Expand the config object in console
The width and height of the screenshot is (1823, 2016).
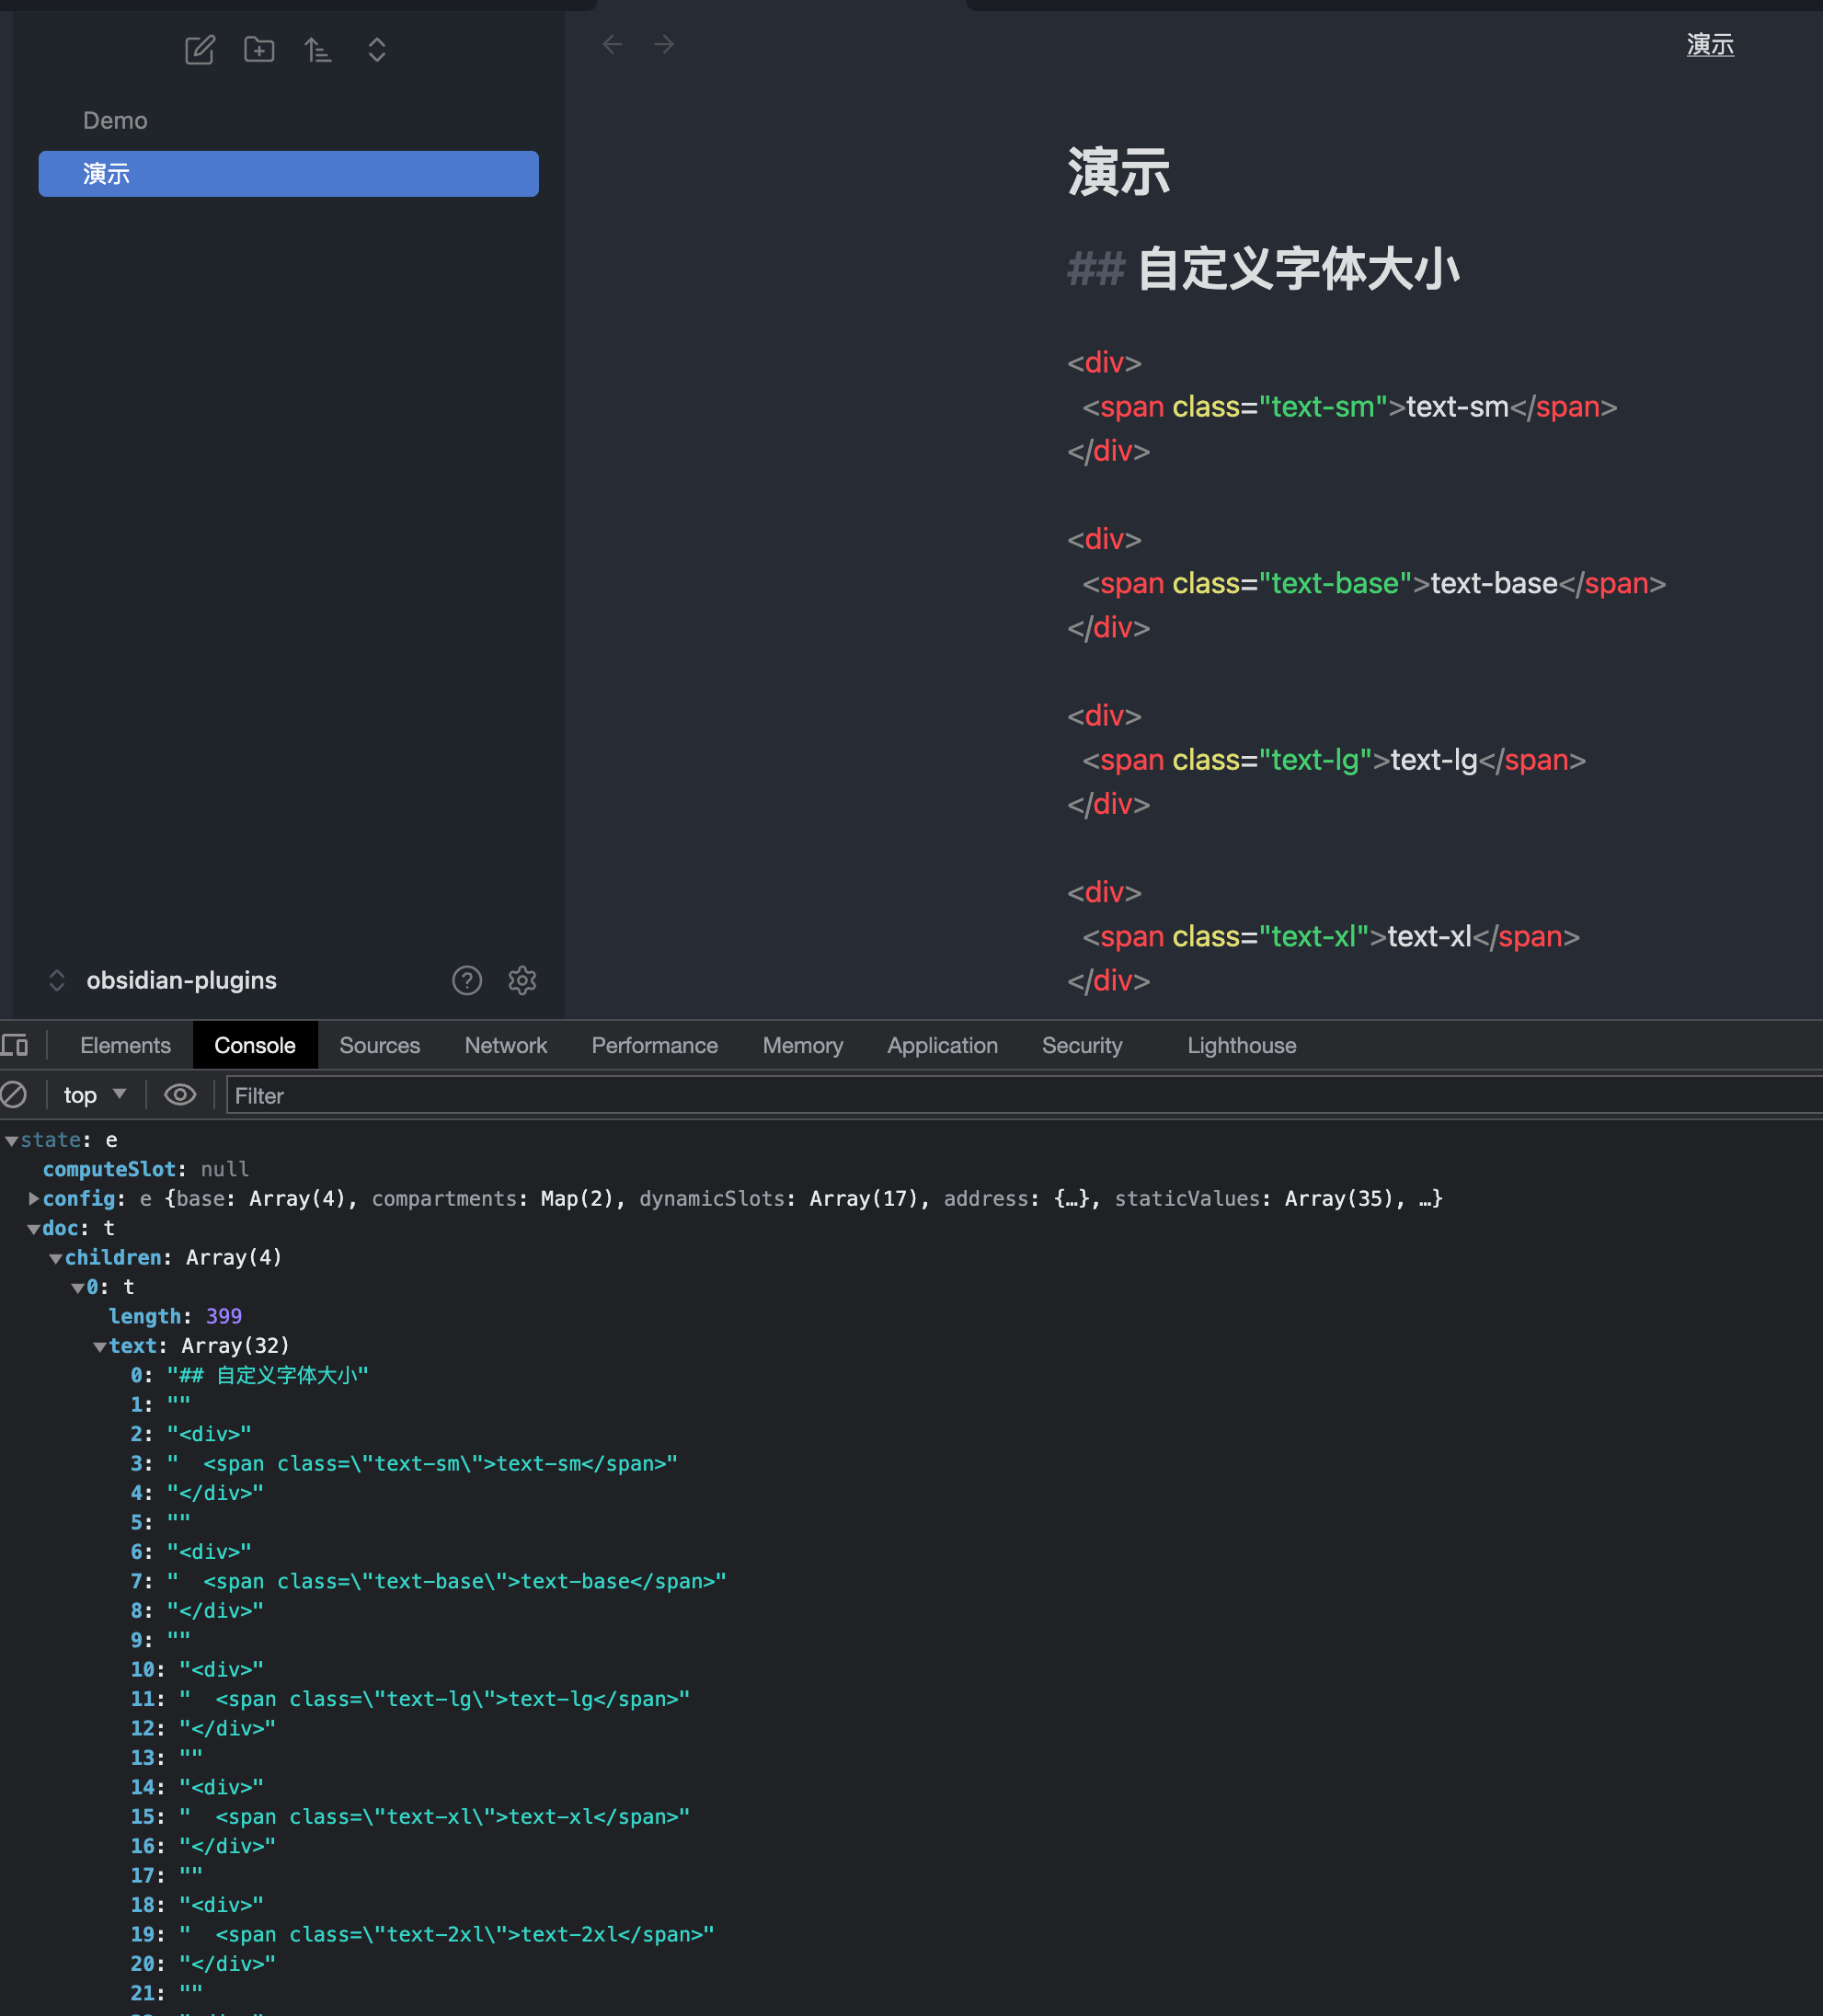coord(34,1198)
